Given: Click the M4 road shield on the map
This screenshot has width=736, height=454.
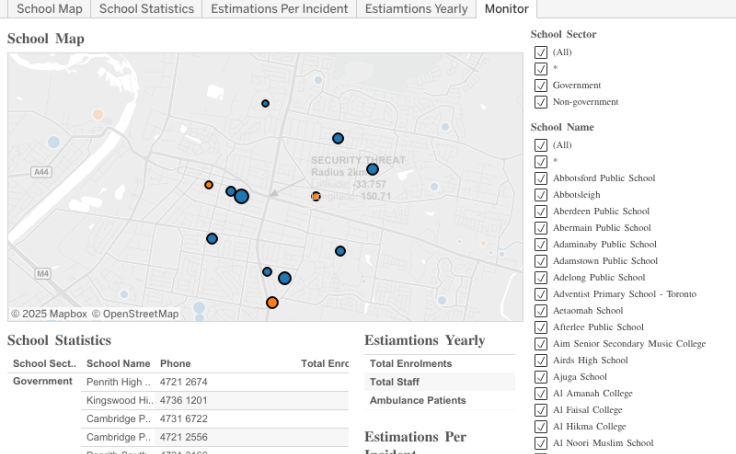Looking at the screenshot, I should click(43, 272).
